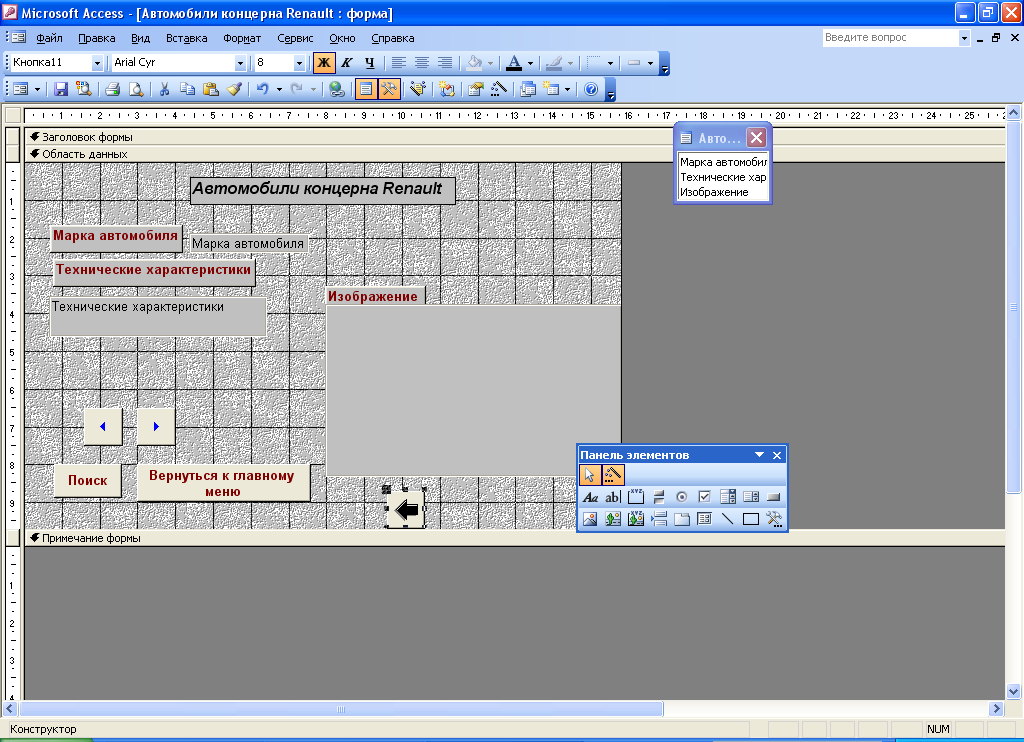This screenshot has height=742, width=1024.
Task: Toggle Select Objects arrow in the toolbox
Action: pos(590,475)
